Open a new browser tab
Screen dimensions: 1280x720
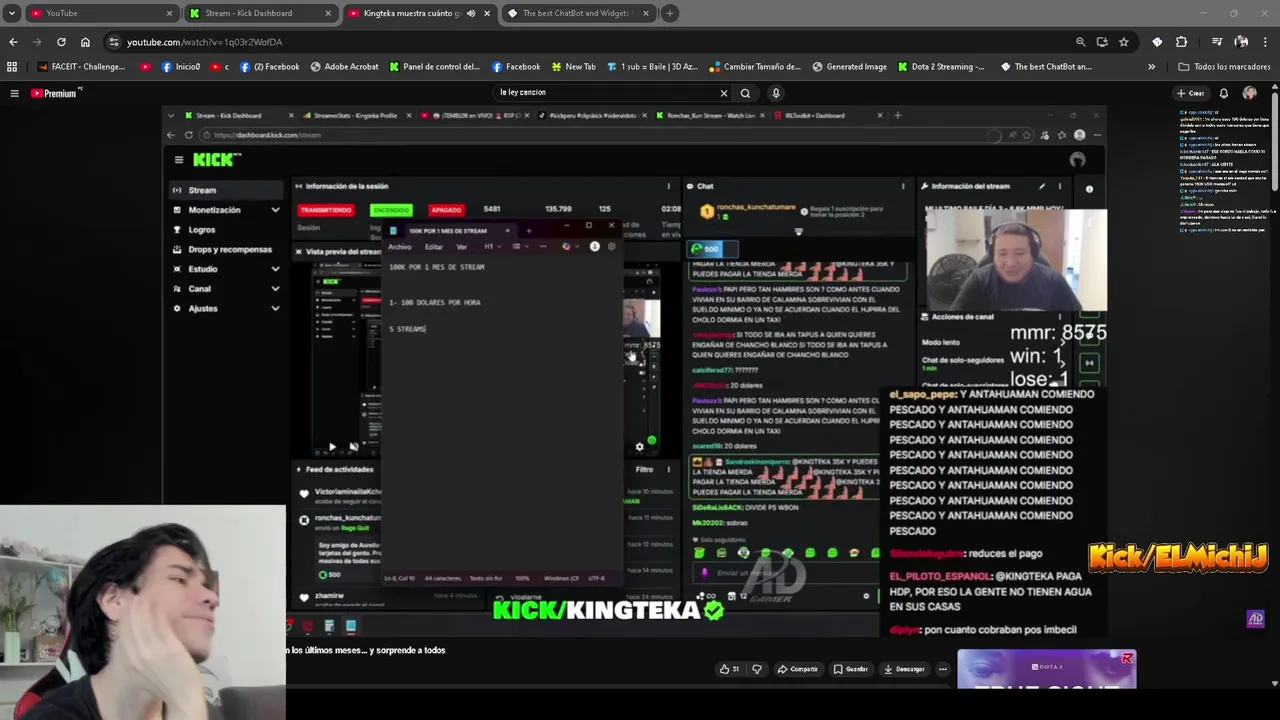point(670,13)
